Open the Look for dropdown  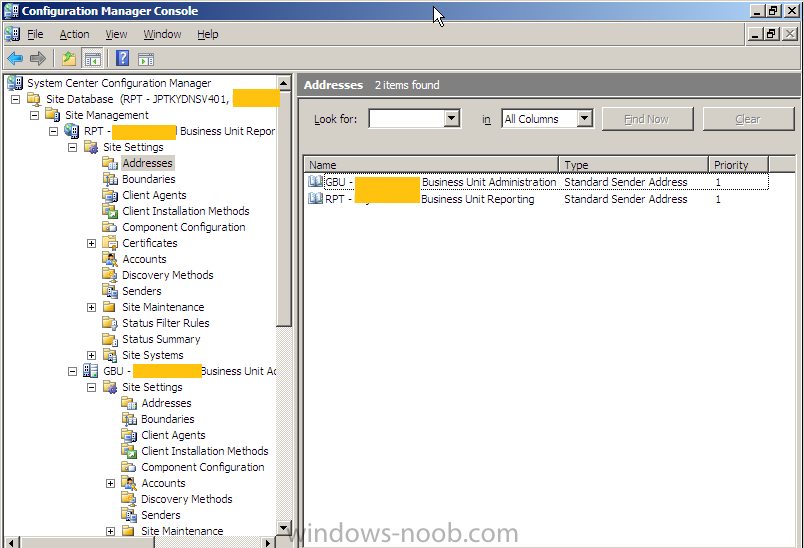[x=451, y=119]
